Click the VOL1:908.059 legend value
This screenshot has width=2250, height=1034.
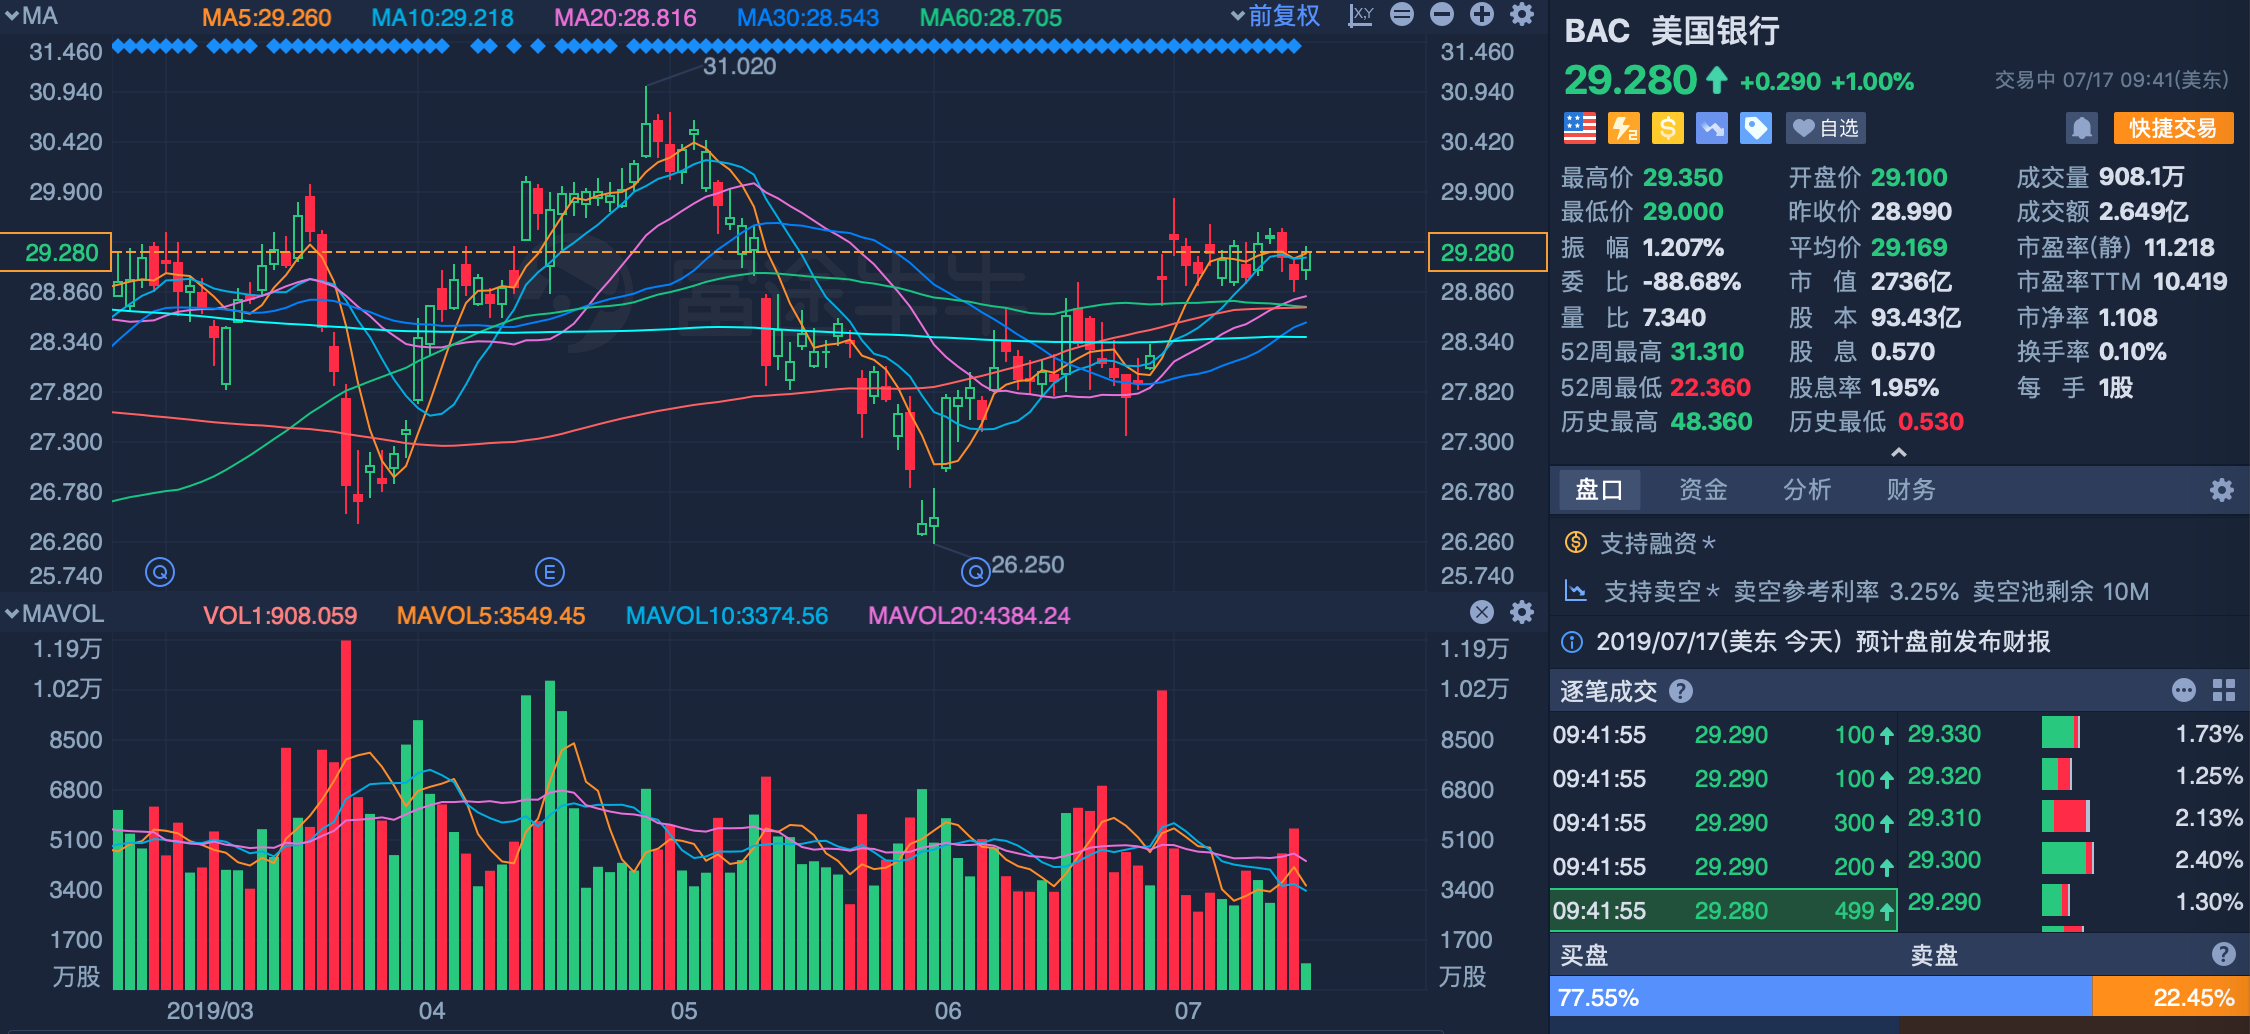280,615
